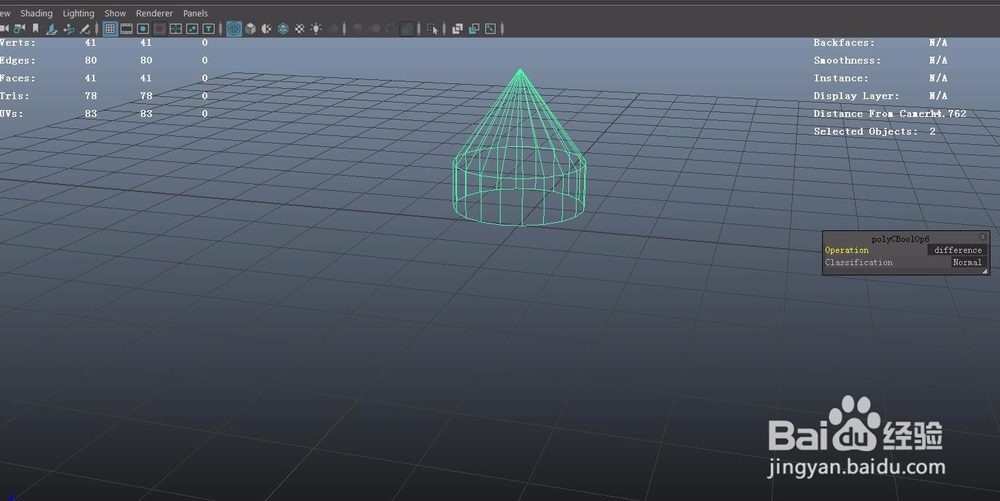Click the polyCBoolOp6 panel title
This screenshot has height=501, width=1000.
point(900,239)
